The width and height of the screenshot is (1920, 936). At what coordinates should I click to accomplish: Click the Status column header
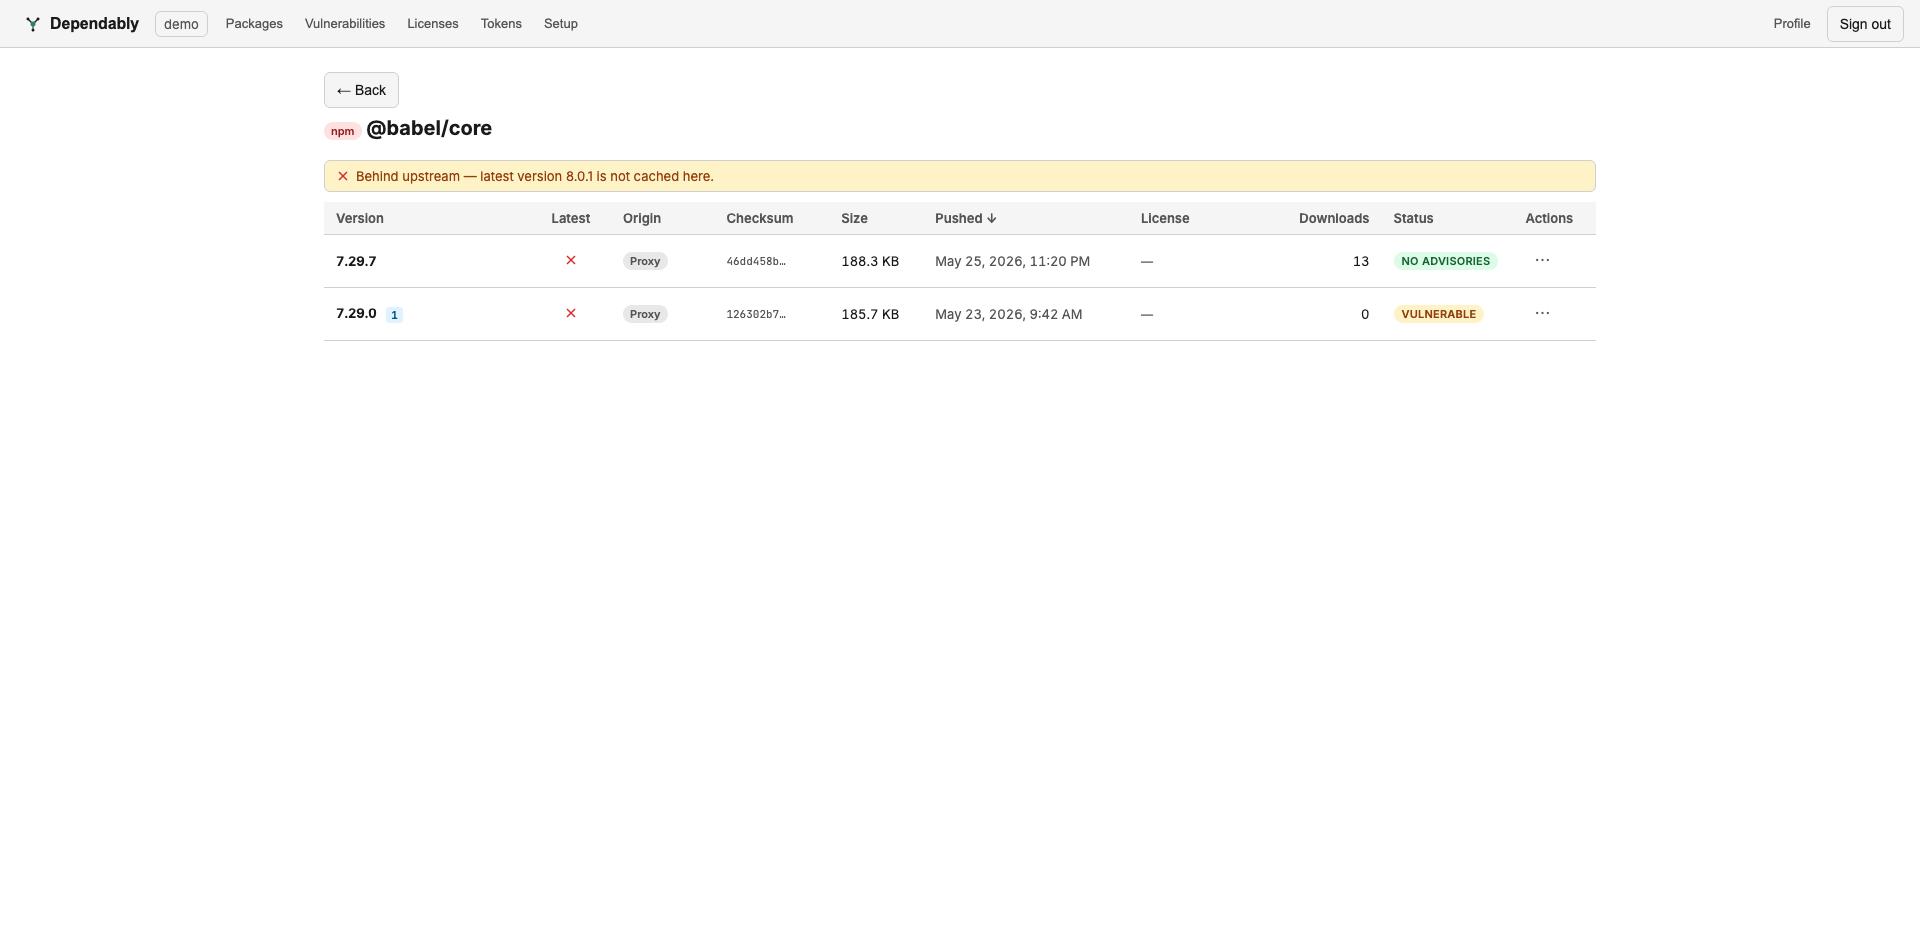tap(1413, 218)
